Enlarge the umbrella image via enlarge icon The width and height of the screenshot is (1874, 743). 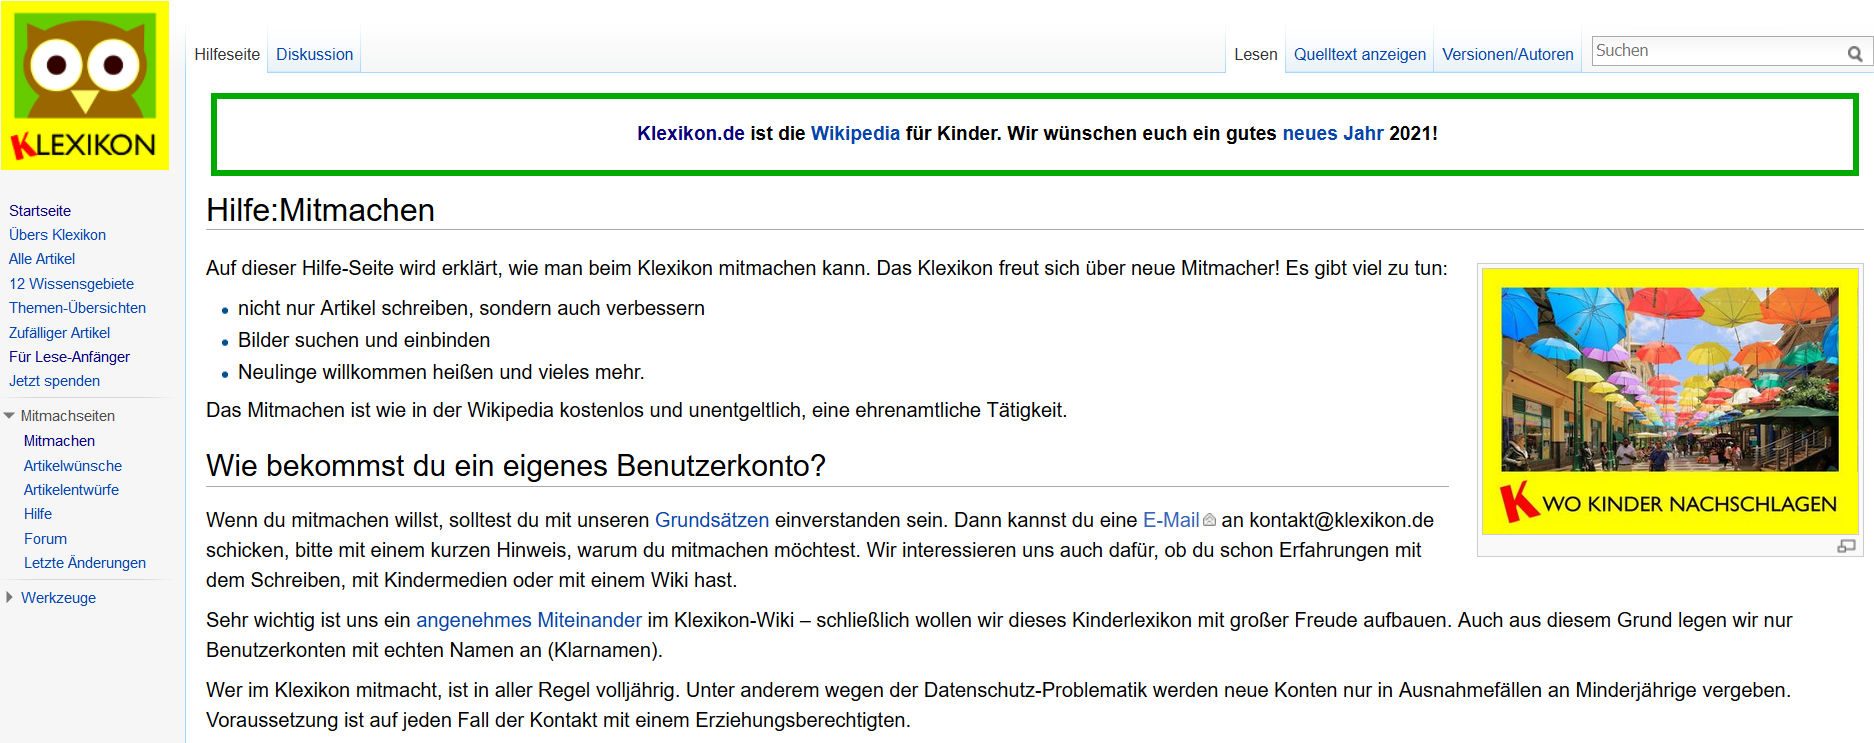(1846, 546)
